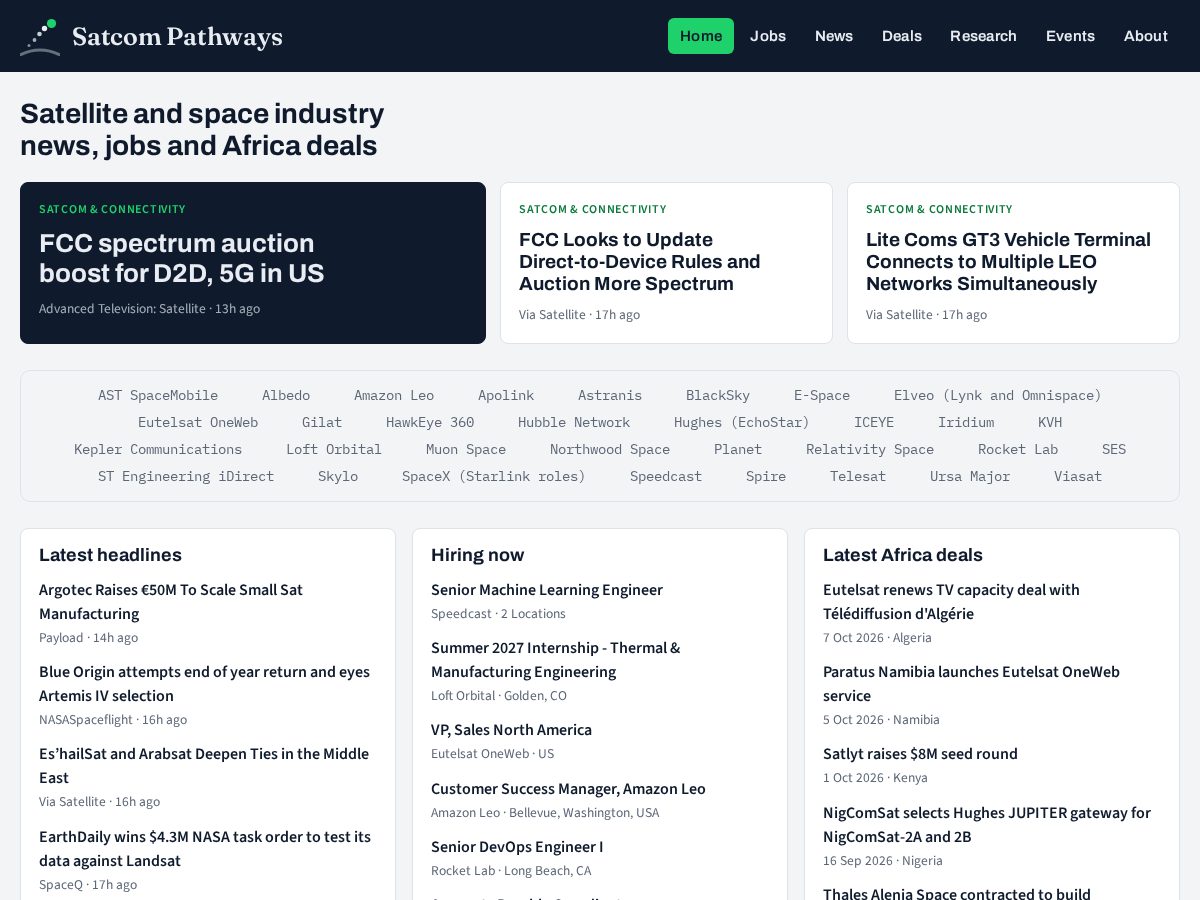This screenshot has width=1200, height=900.
Task: Select the Ursa Major company tag
Action: pos(970,476)
